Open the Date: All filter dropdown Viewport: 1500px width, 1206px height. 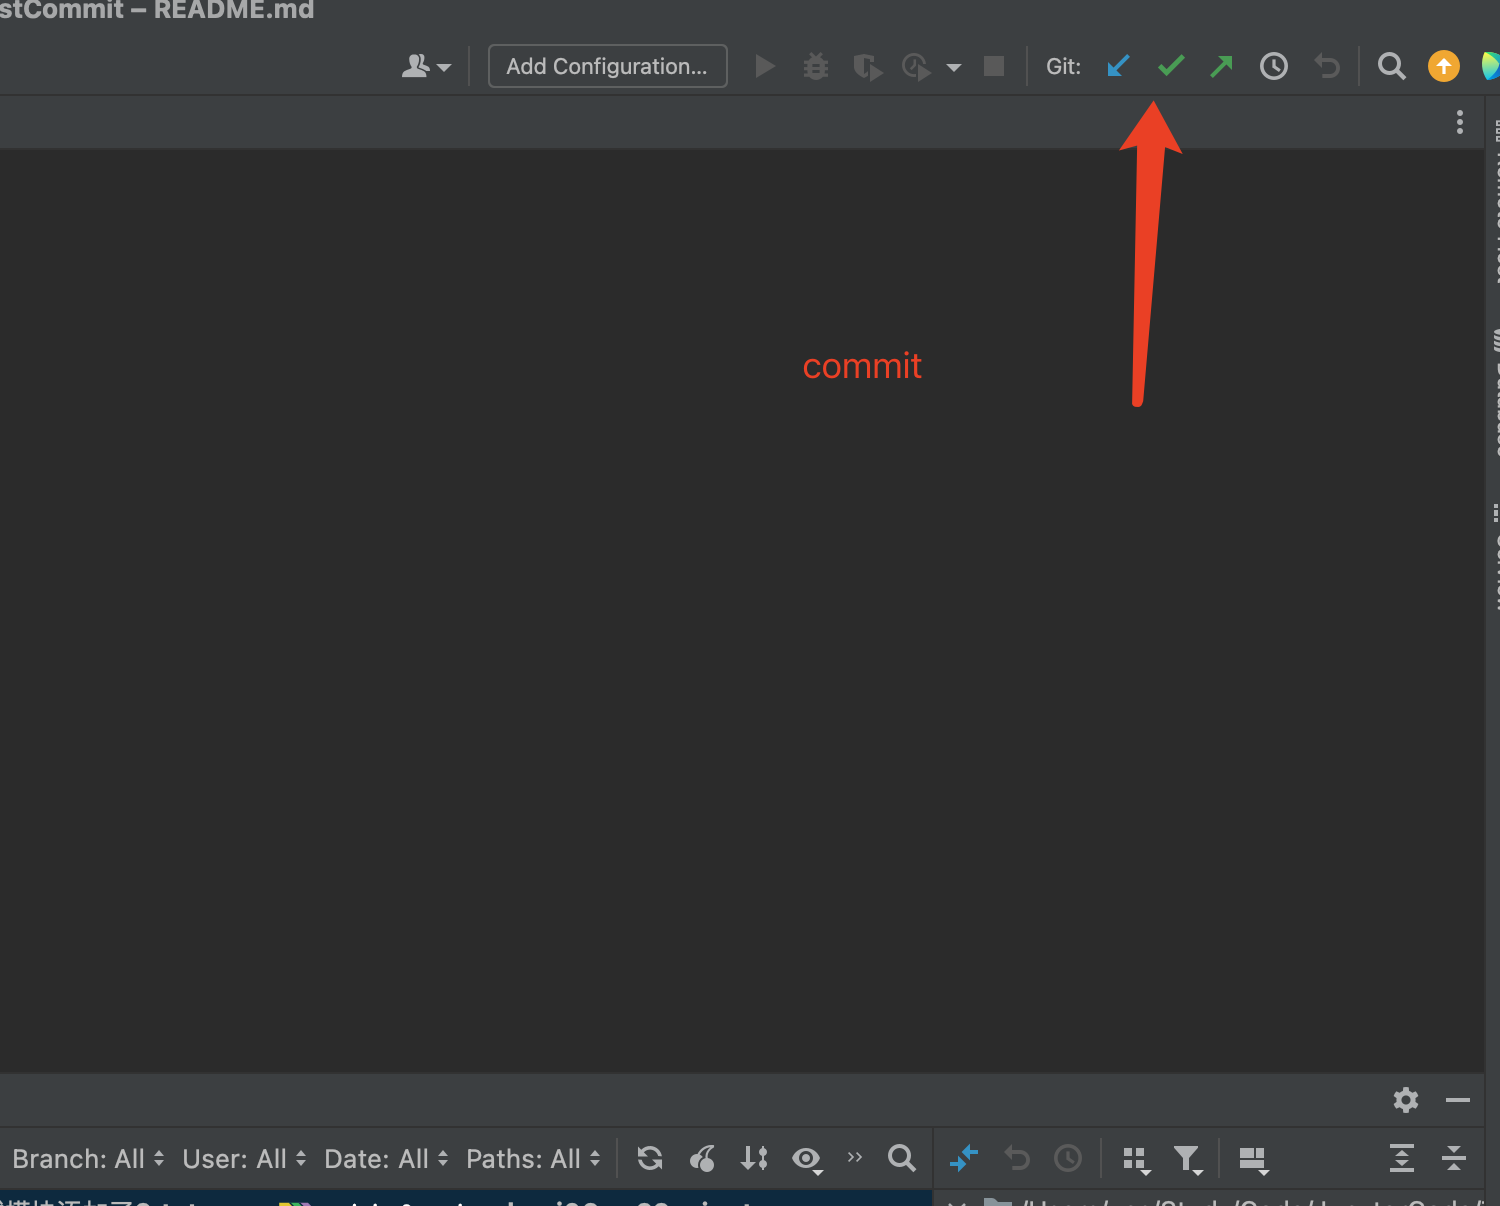(385, 1158)
